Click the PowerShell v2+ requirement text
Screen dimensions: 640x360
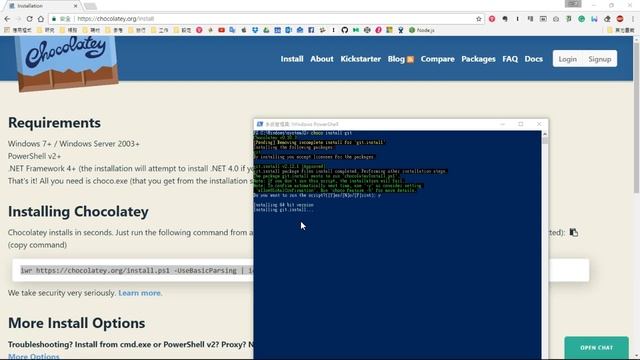pos(34,156)
